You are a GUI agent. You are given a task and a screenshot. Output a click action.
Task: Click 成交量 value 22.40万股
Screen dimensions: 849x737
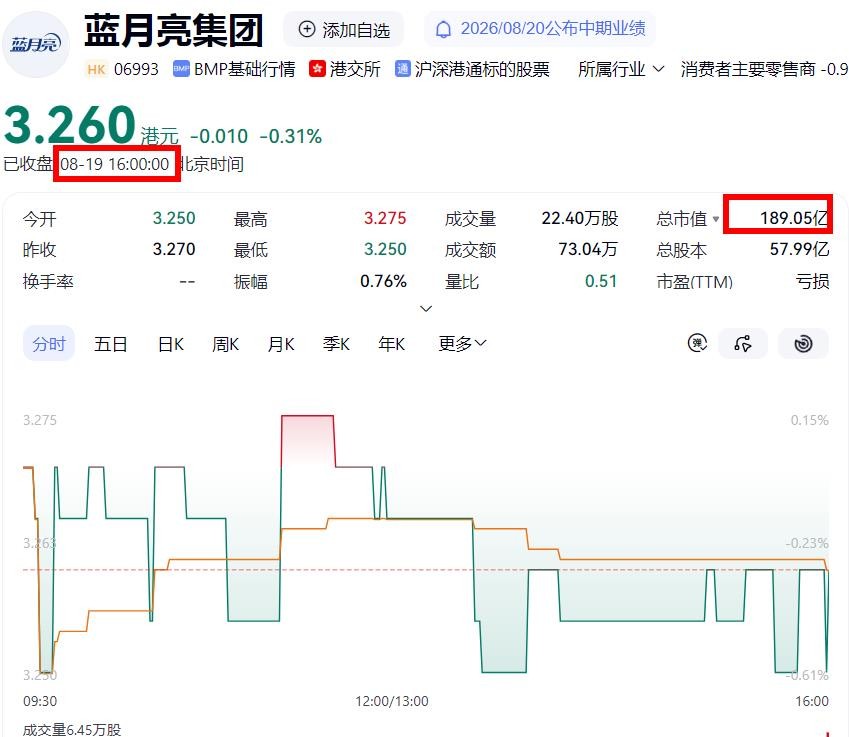tap(580, 218)
